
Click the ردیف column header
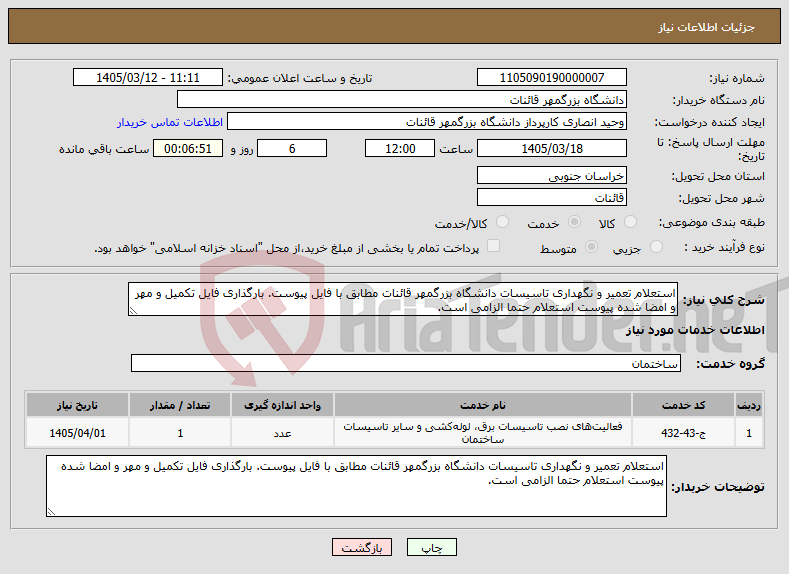(749, 405)
